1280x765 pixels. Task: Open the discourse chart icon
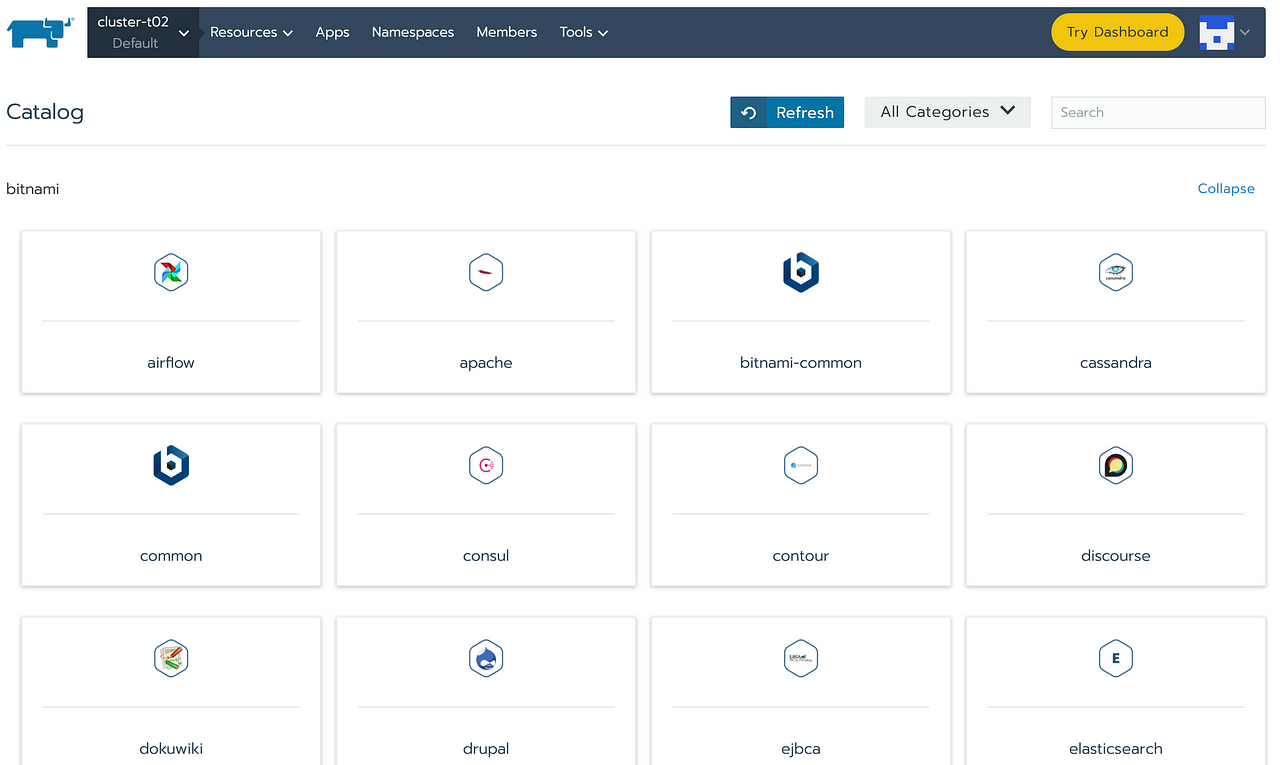(1116, 465)
